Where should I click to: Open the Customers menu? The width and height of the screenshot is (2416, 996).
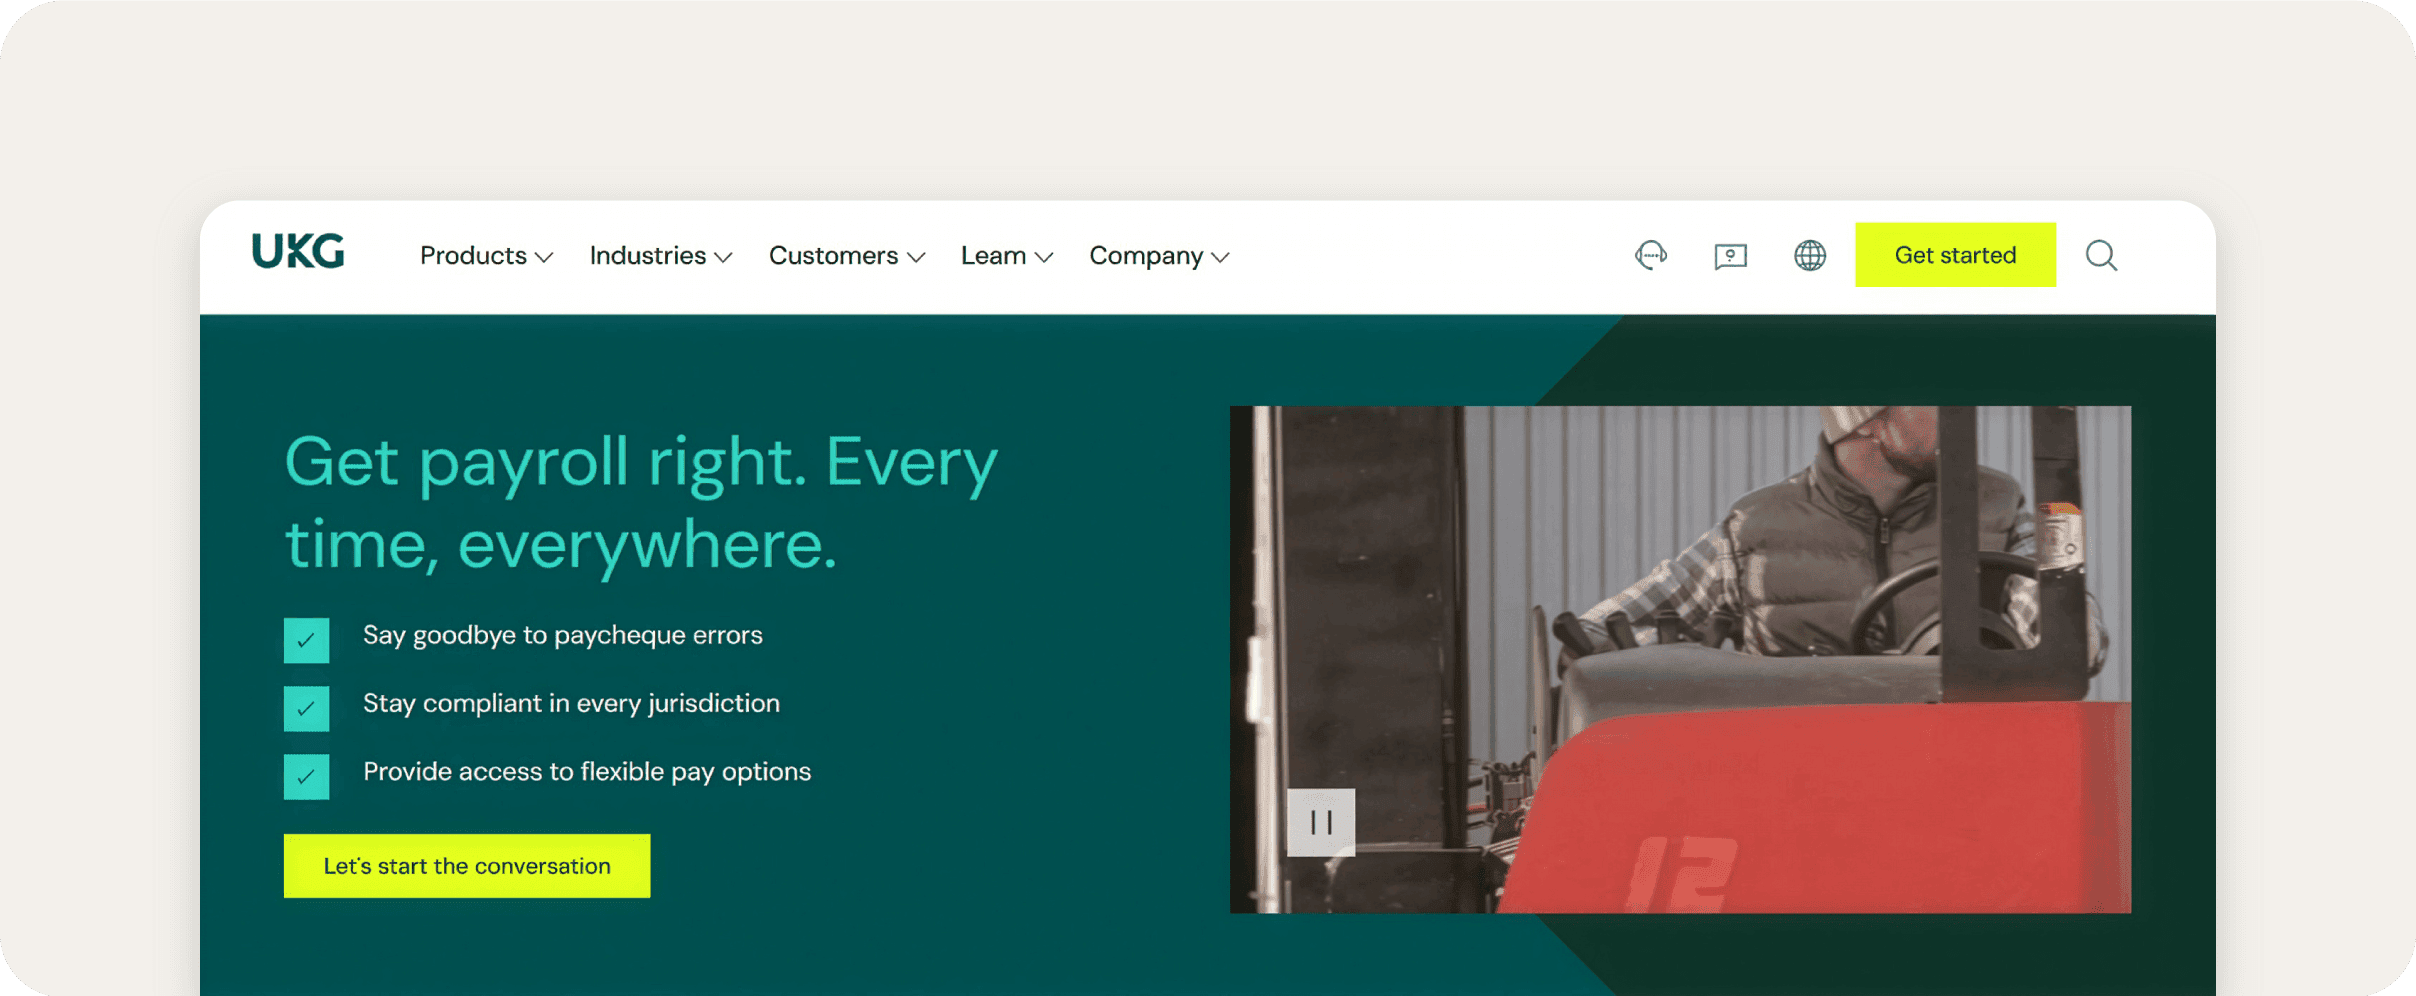[x=833, y=256]
